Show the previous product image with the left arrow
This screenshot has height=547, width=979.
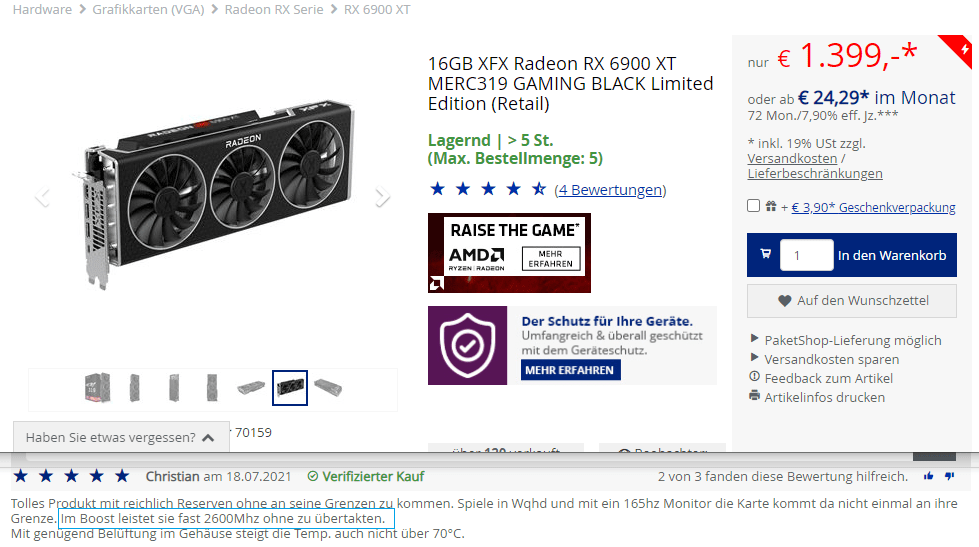click(x=42, y=197)
